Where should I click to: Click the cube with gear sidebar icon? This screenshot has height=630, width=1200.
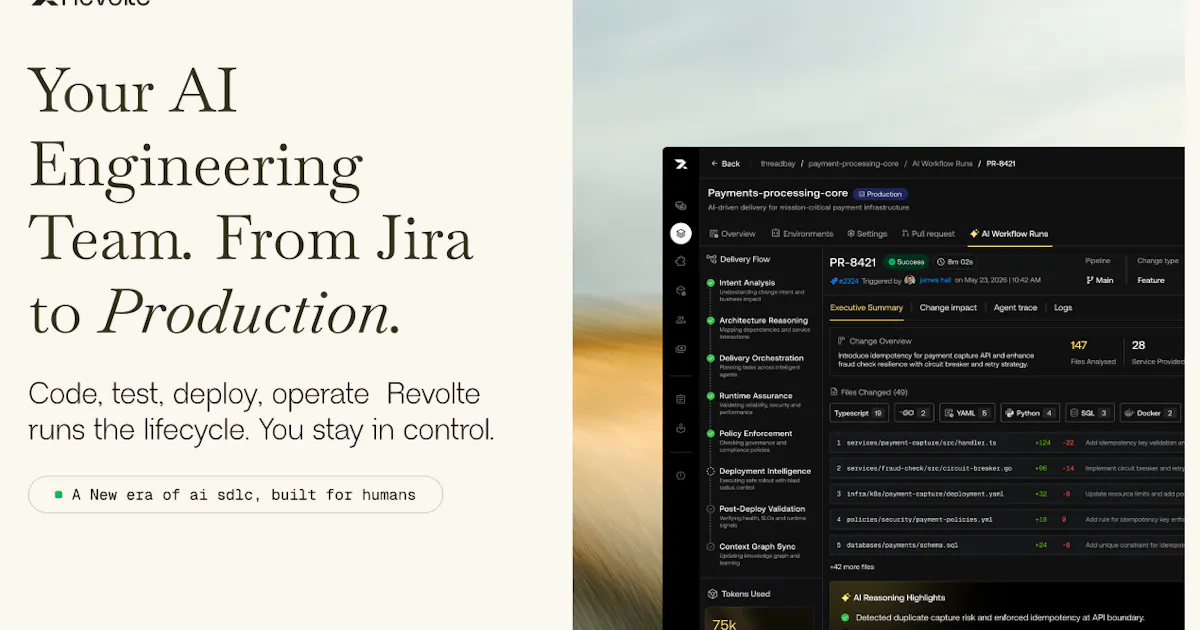pos(681,291)
